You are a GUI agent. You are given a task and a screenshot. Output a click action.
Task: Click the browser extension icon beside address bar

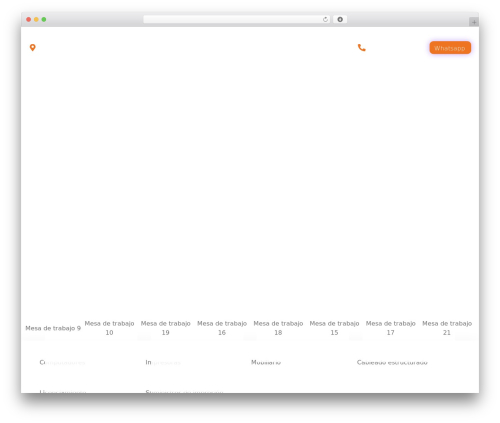click(340, 20)
